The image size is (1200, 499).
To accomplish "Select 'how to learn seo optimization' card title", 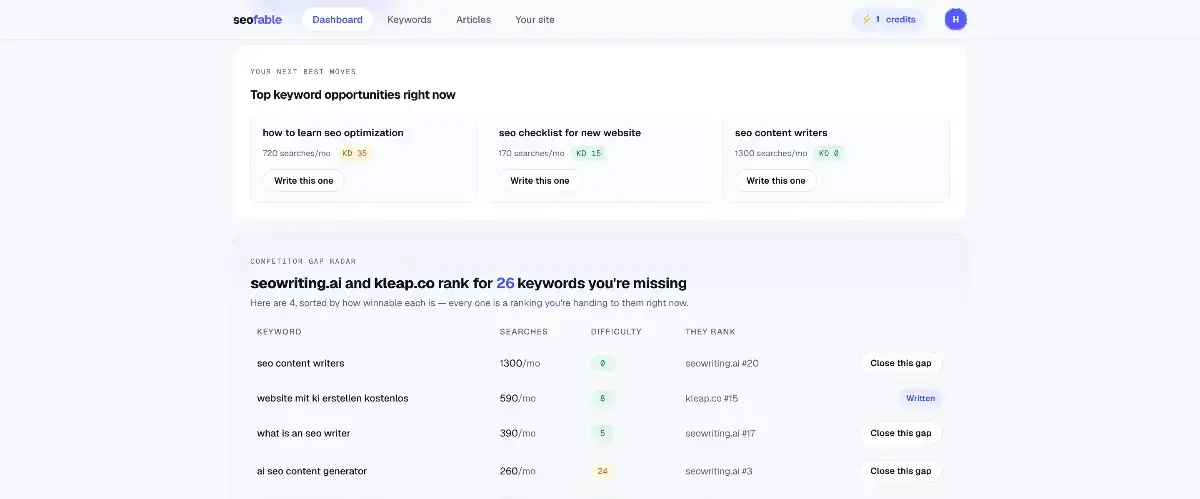I will [x=333, y=133].
